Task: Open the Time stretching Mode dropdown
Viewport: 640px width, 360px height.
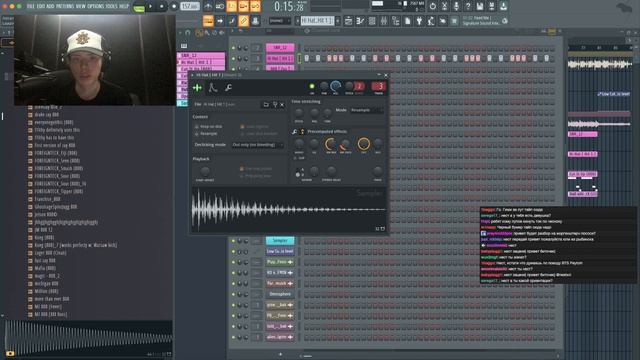Action: (x=366, y=110)
